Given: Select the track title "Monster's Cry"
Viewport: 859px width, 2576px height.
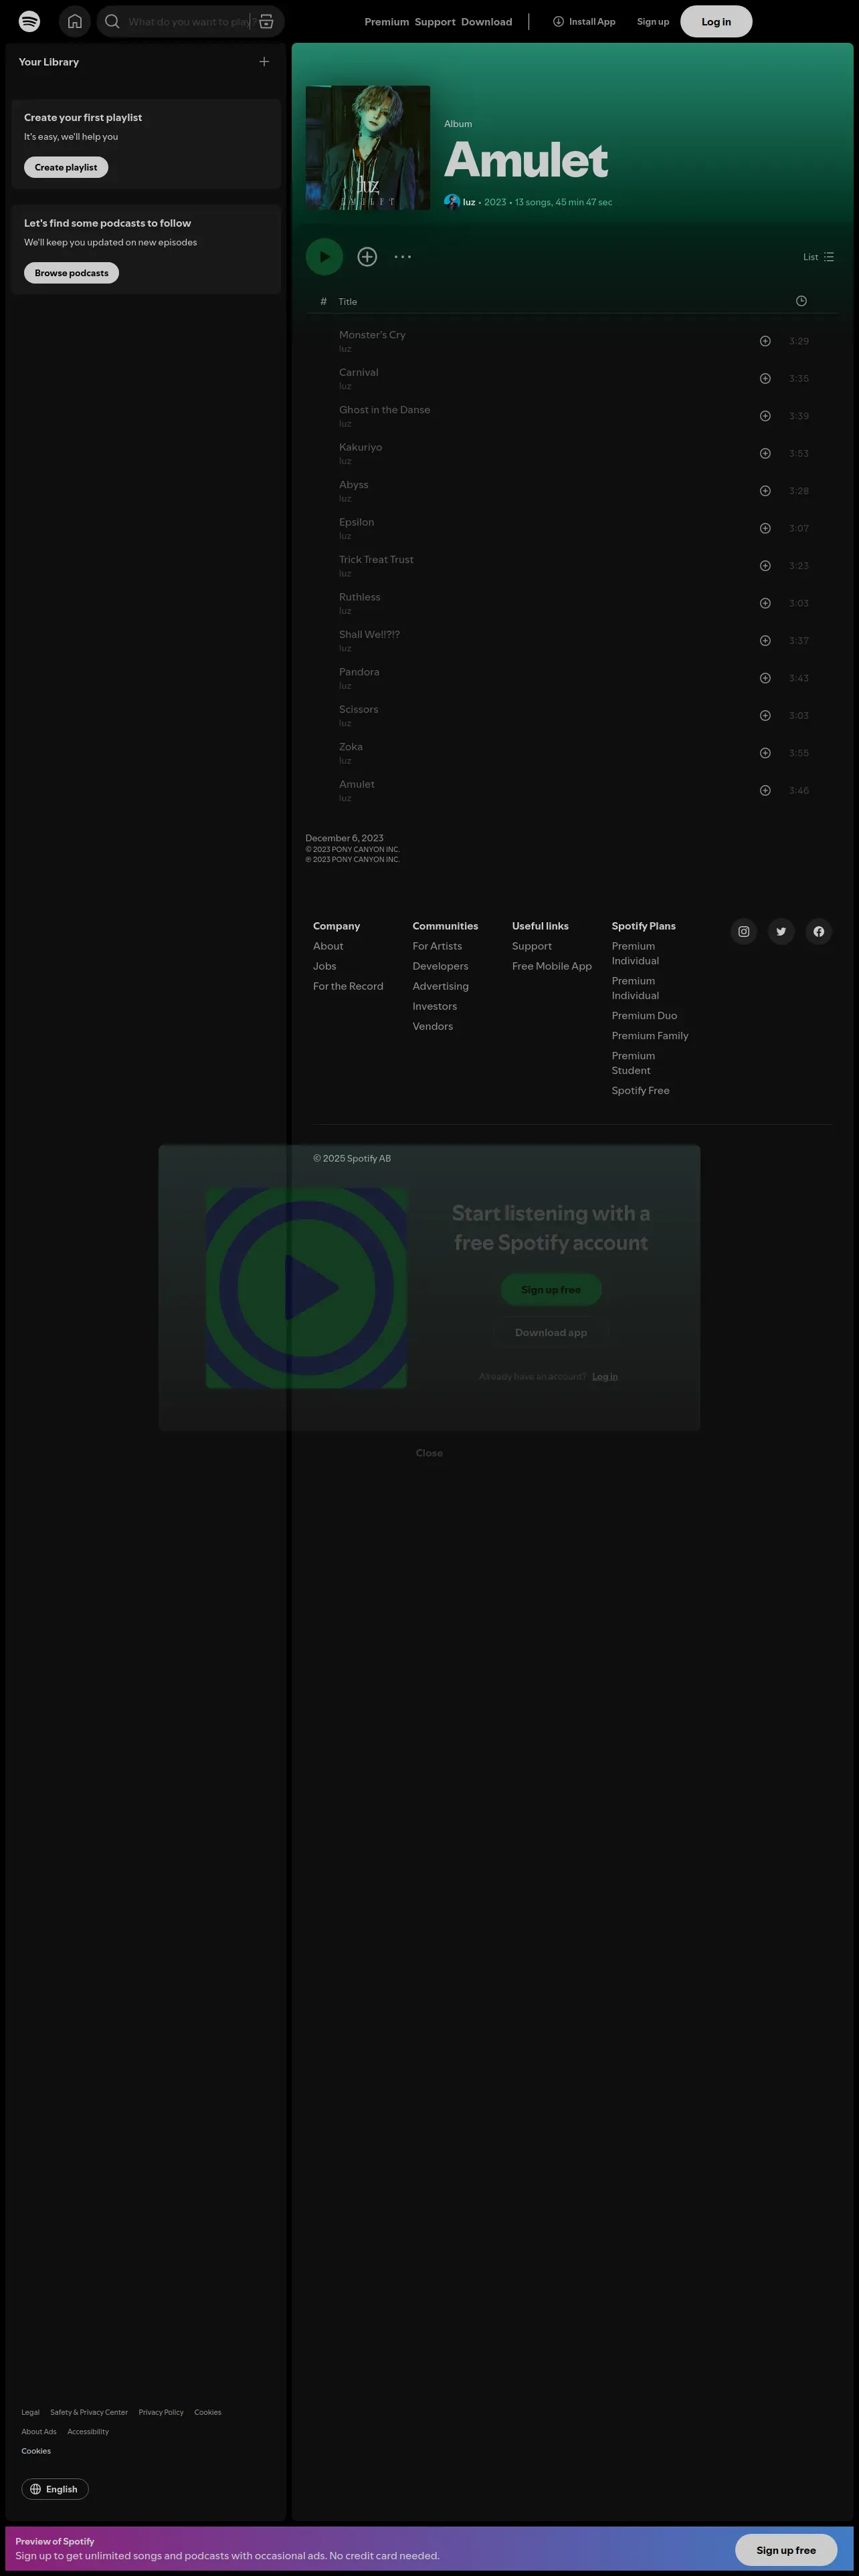Looking at the screenshot, I should coord(372,335).
